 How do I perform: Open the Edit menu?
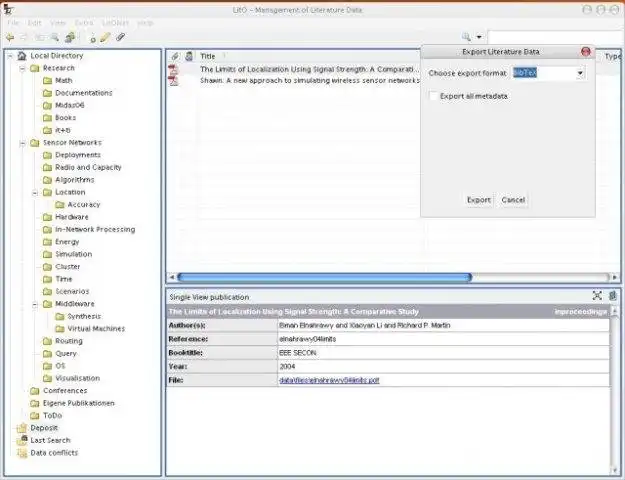34,23
